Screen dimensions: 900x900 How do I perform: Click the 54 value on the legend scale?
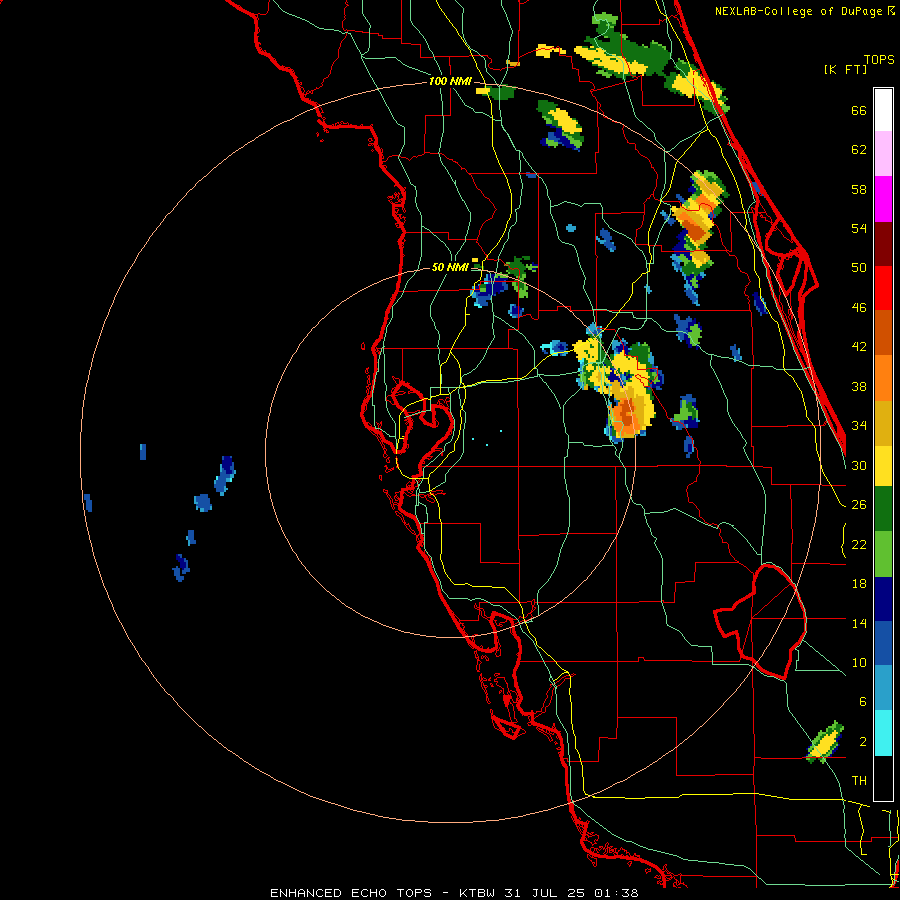[x=859, y=228]
